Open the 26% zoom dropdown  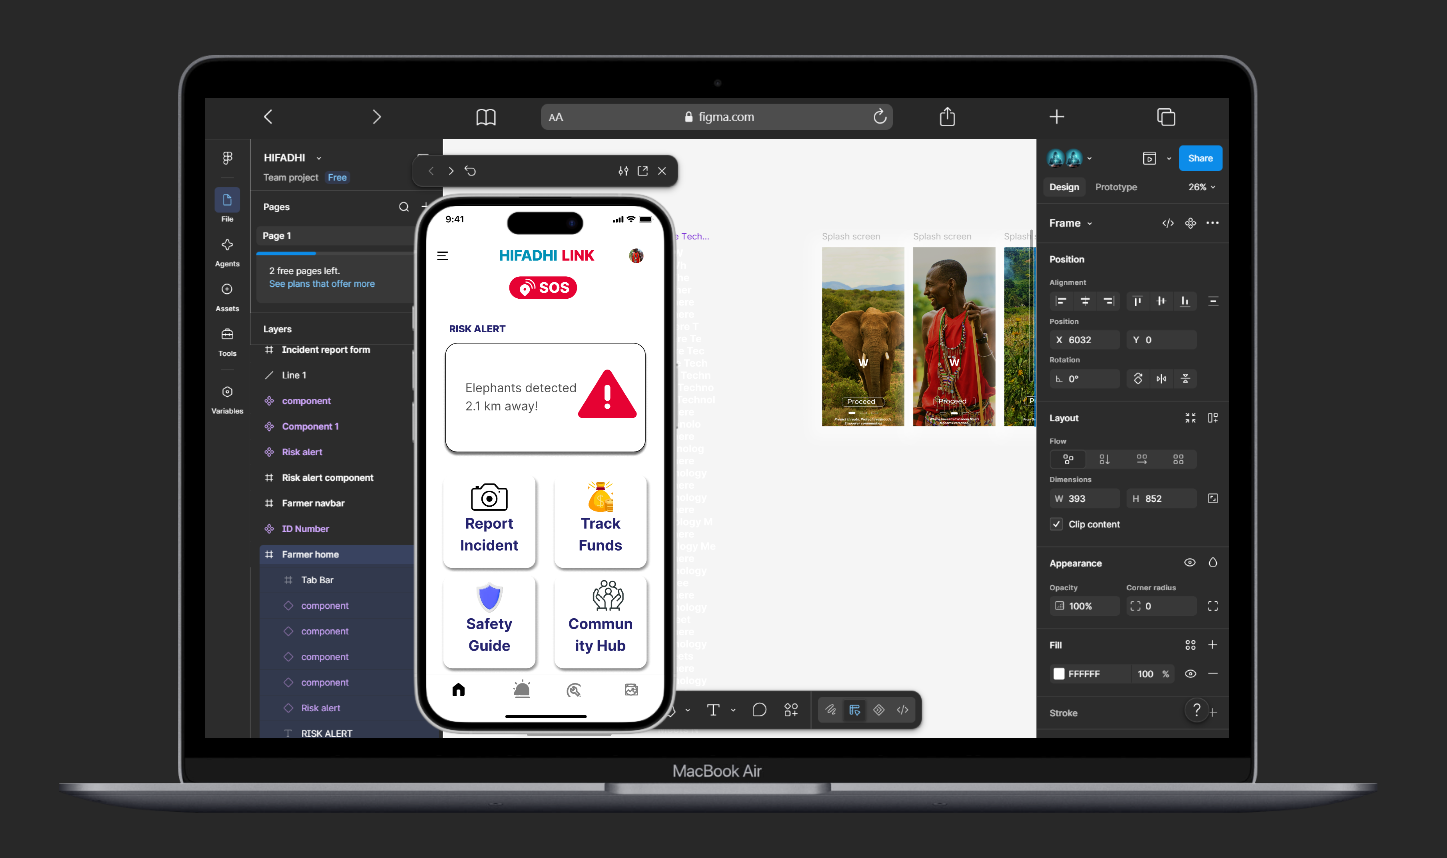1202,187
